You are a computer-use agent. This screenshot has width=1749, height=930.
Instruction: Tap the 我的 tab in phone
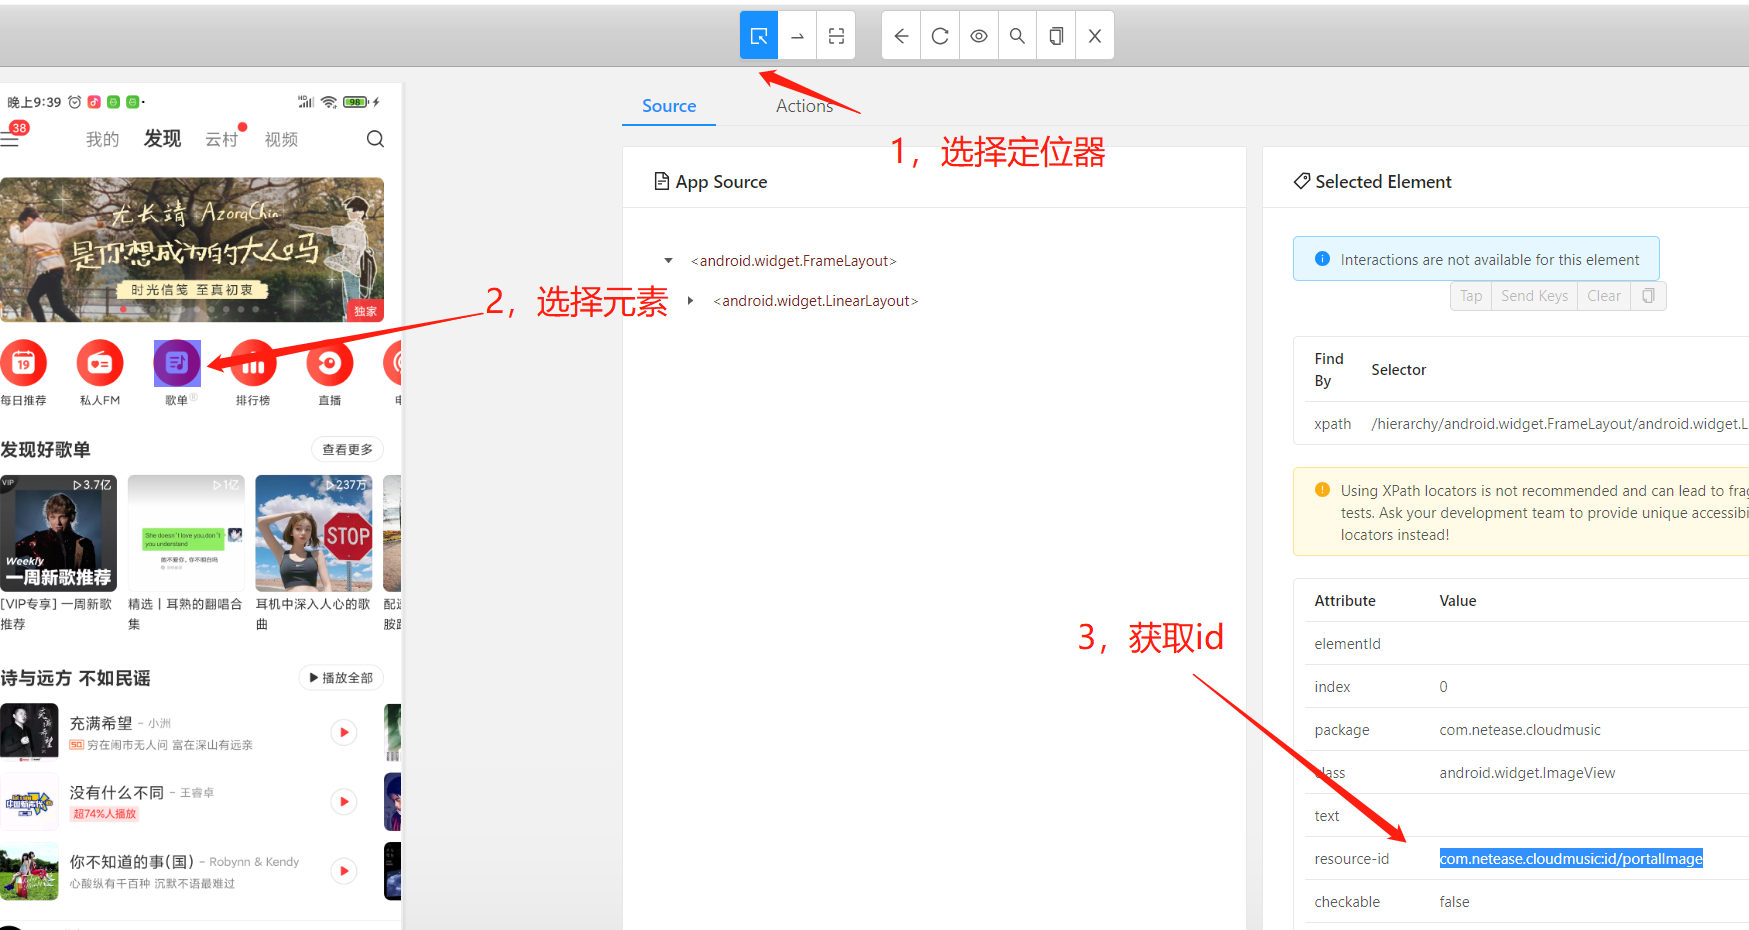coord(102,139)
